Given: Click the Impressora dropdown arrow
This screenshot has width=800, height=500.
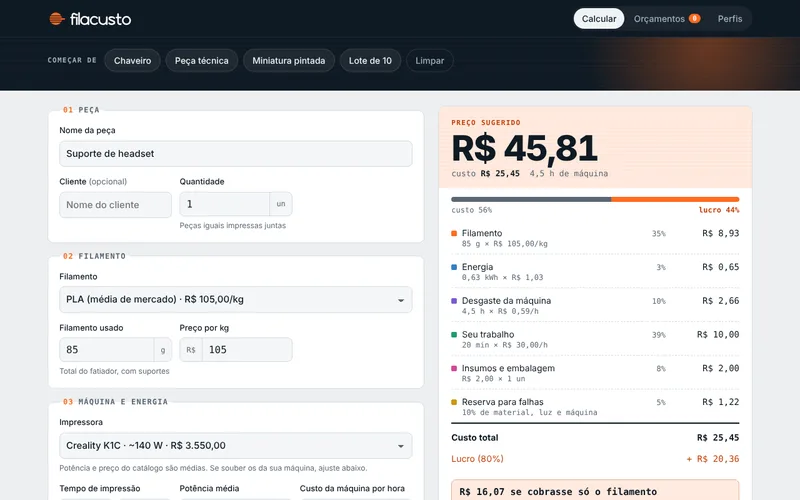Looking at the screenshot, I should [x=401, y=446].
